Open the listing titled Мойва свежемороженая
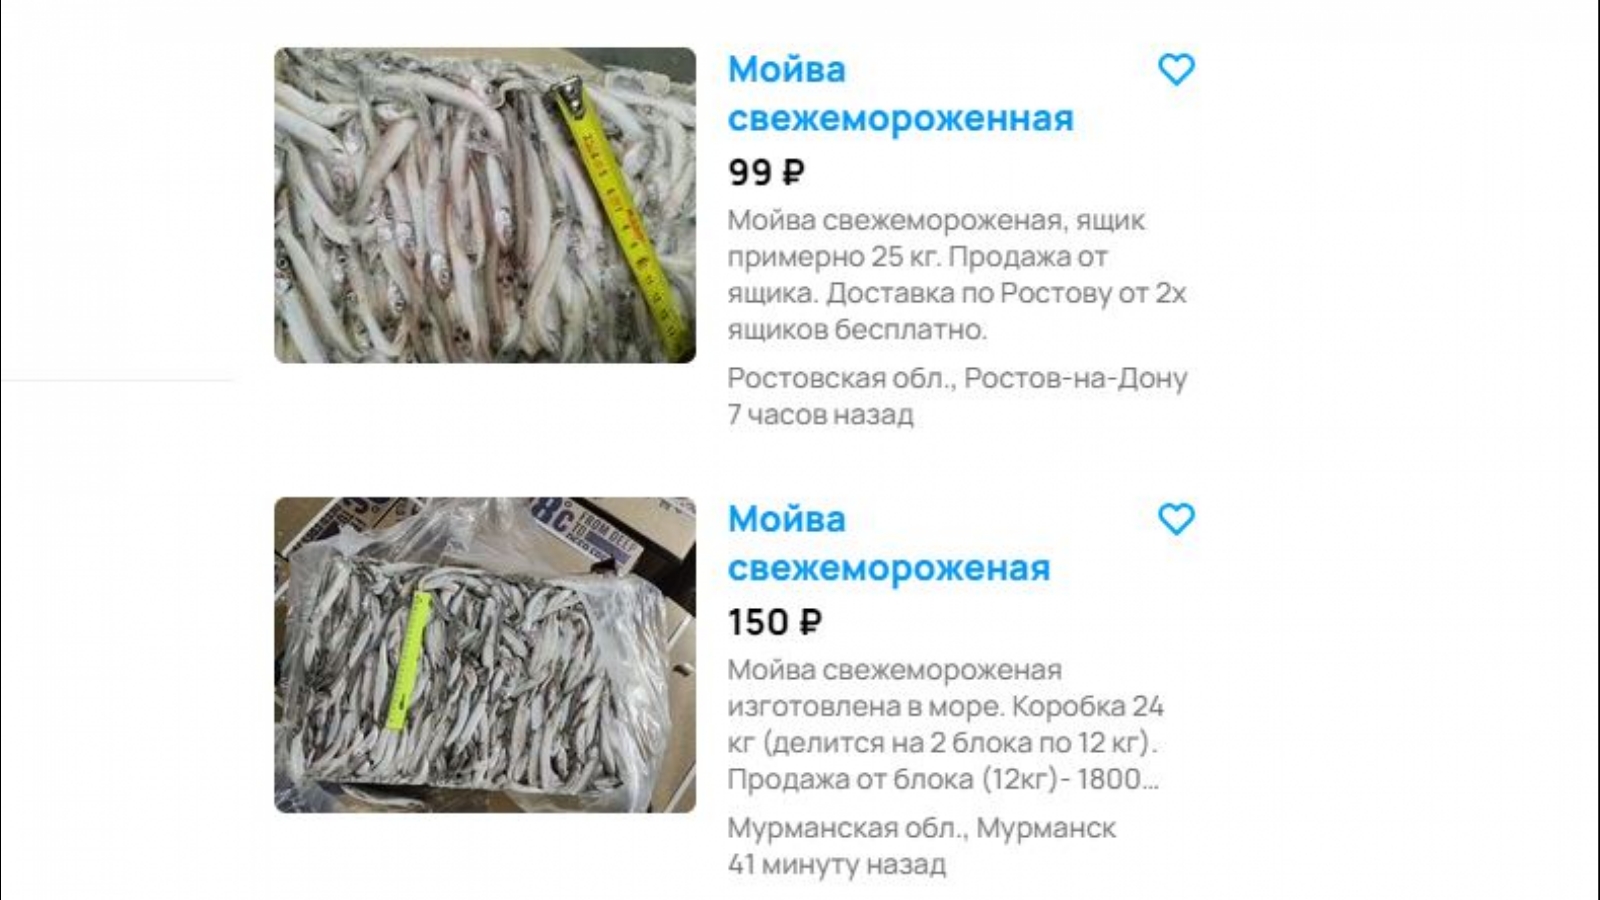Image resolution: width=1600 pixels, height=900 pixels. 889,544
